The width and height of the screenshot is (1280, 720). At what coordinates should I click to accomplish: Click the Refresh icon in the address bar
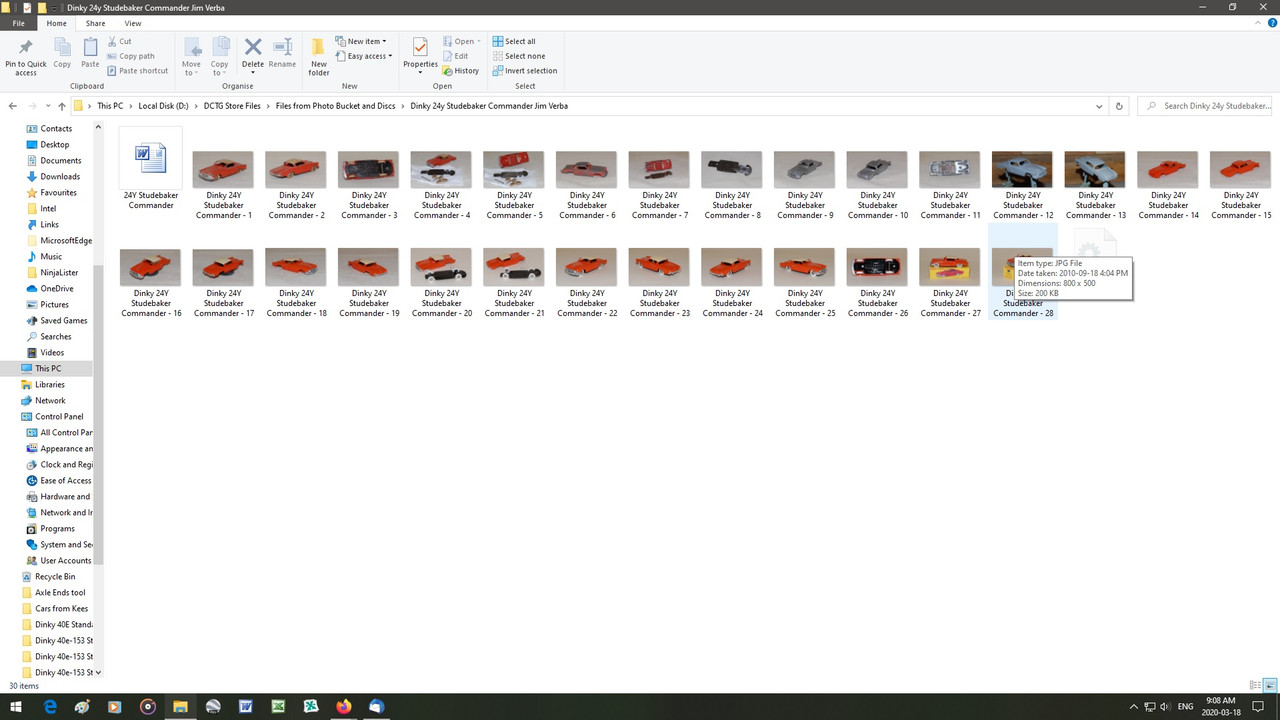pyautogui.click(x=1118, y=106)
